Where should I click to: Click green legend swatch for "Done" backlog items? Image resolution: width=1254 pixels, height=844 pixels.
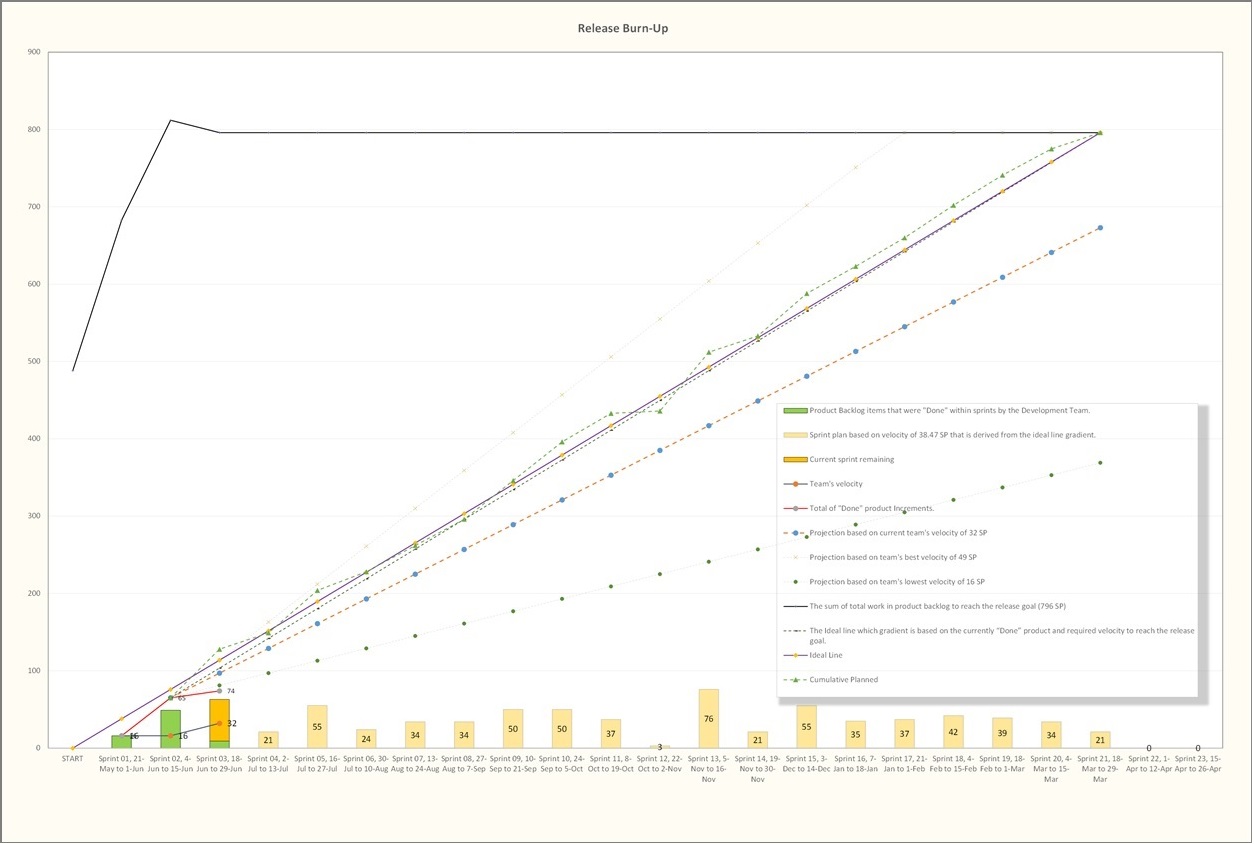click(795, 411)
